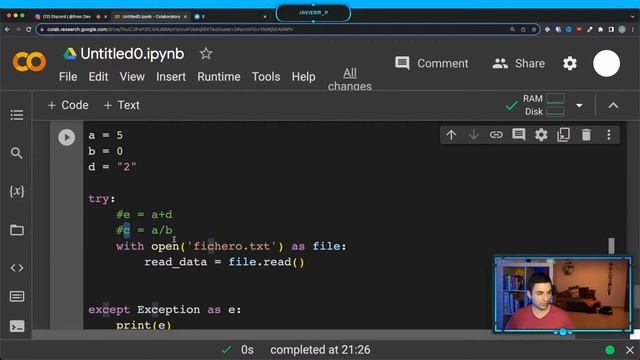Open notebook settings gear in header
The image size is (640, 360).
570,63
